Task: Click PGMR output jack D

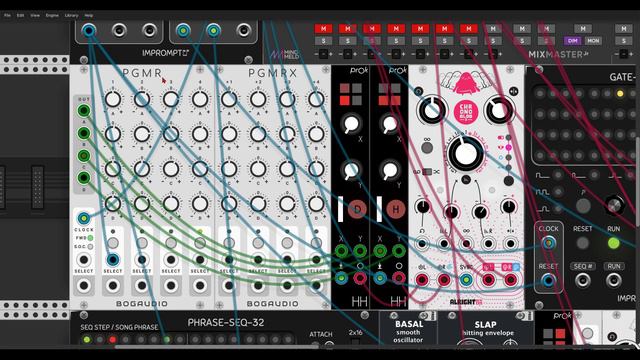Action: pos(84,178)
